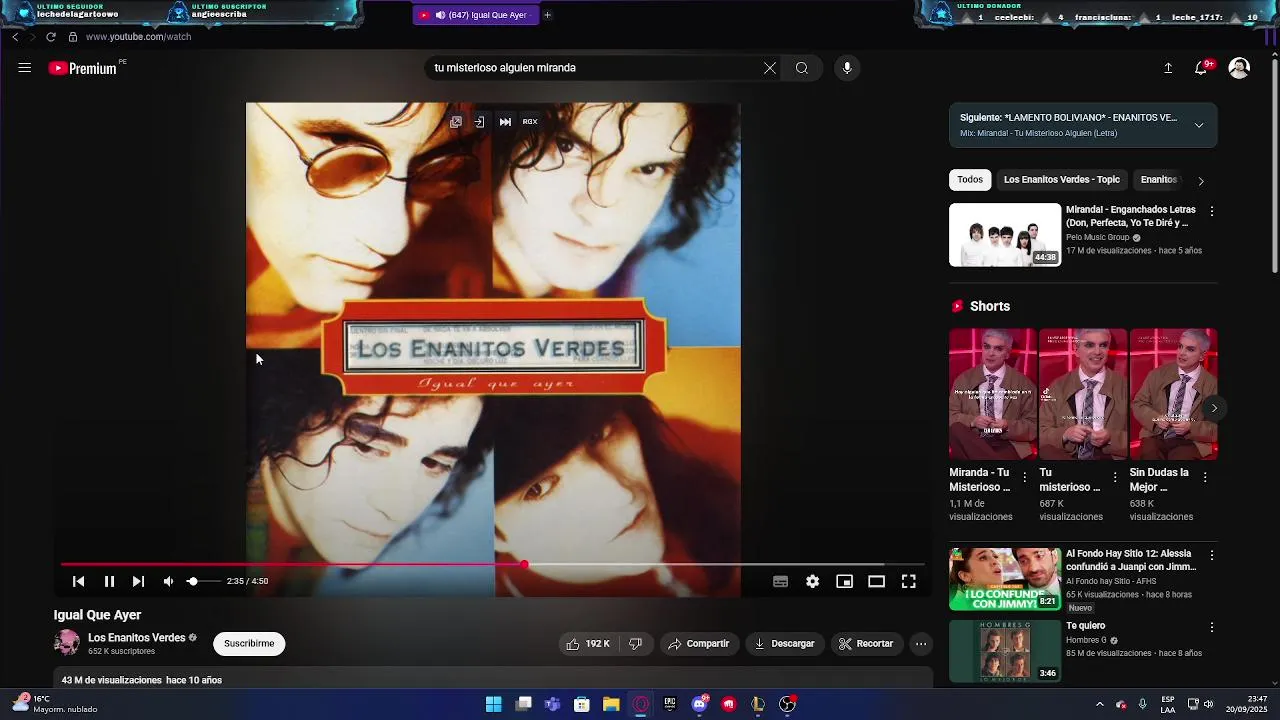The image size is (1280, 720).
Task: Go to previous video in player
Action: (x=78, y=581)
